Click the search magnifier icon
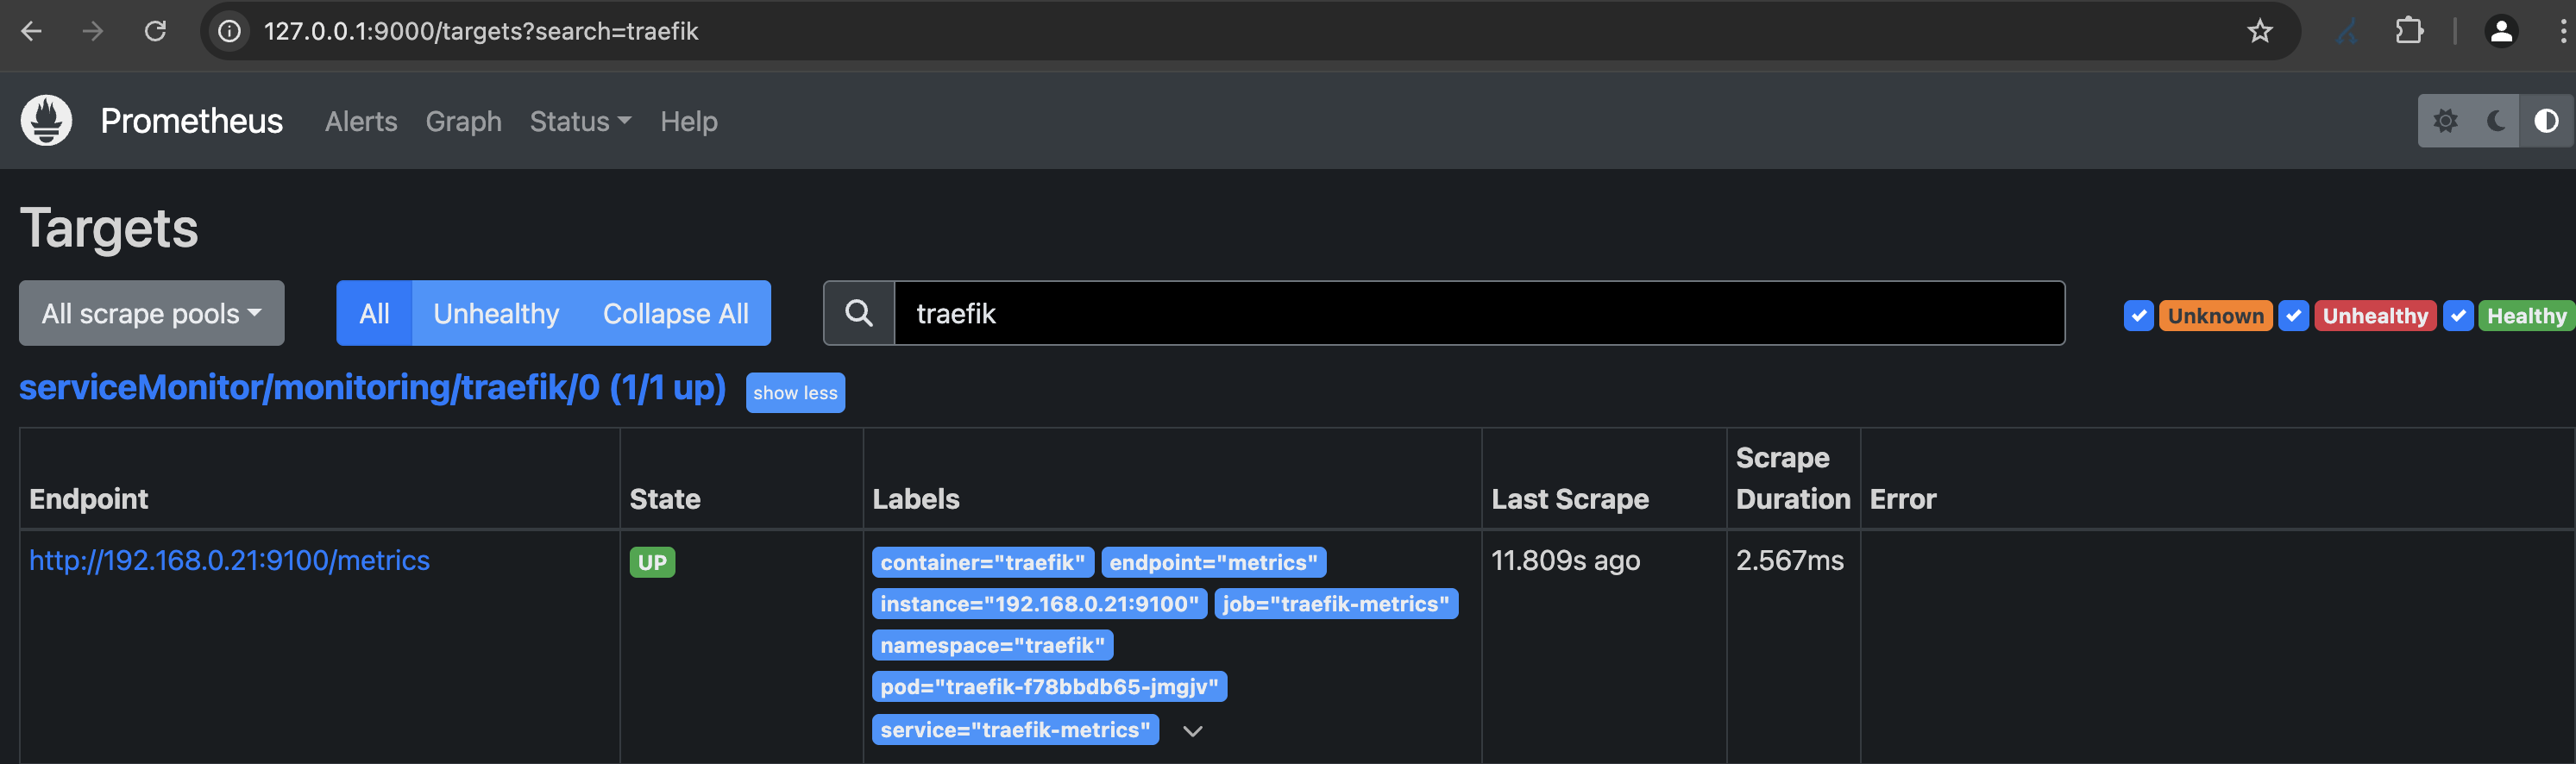Image resolution: width=2576 pixels, height=764 pixels. (859, 314)
